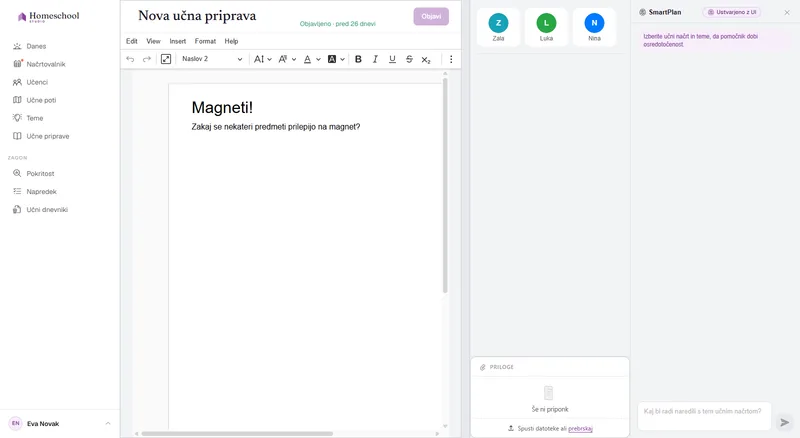Screen dimensions: 800x438
Task: Click the Magneti! heading in the document
Action: tap(222, 107)
